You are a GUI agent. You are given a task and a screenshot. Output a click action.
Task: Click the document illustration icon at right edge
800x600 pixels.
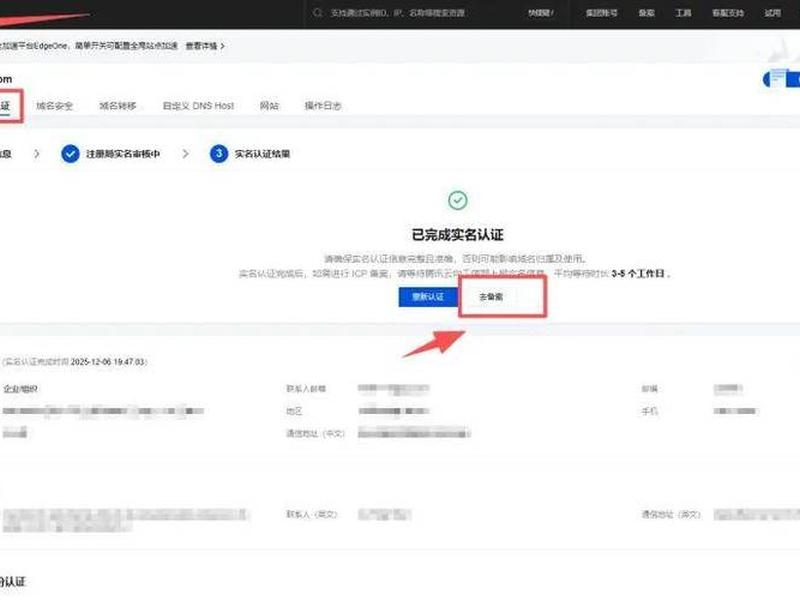[779, 78]
